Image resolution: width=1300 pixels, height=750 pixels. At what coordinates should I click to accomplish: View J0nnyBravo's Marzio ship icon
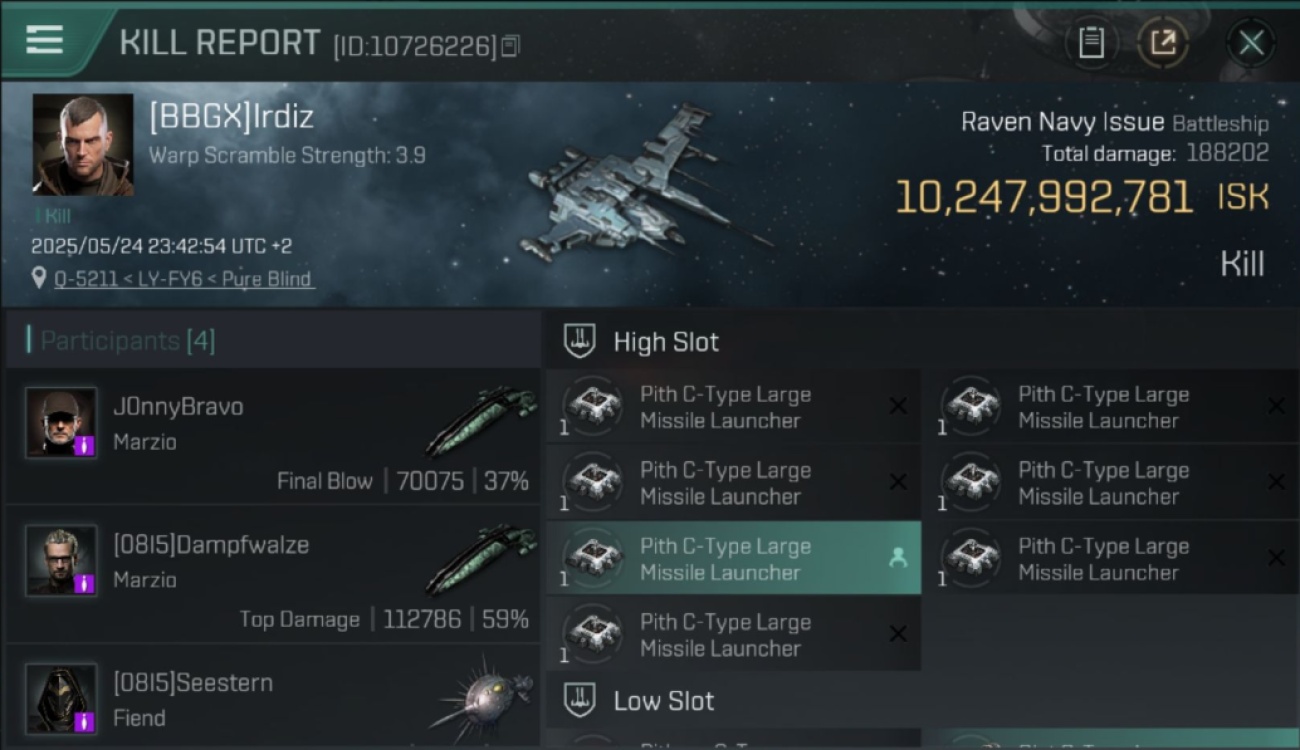(481, 421)
